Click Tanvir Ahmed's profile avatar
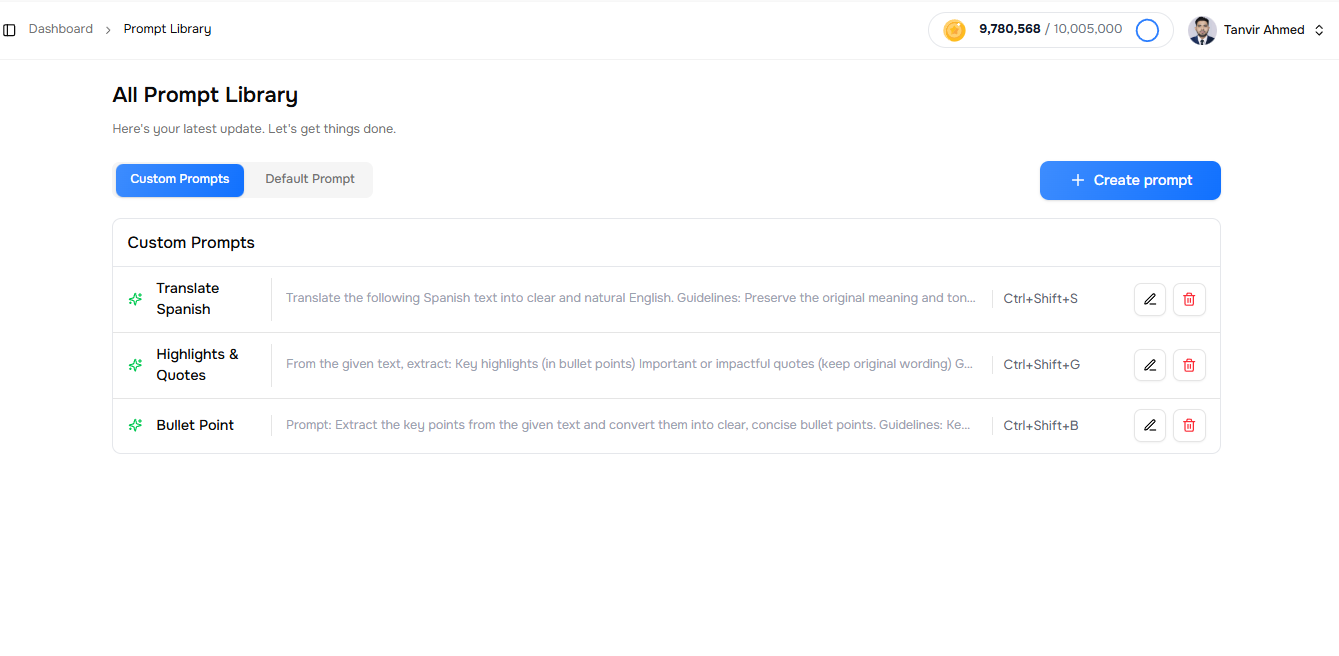The height and width of the screenshot is (656, 1339). coord(1202,30)
